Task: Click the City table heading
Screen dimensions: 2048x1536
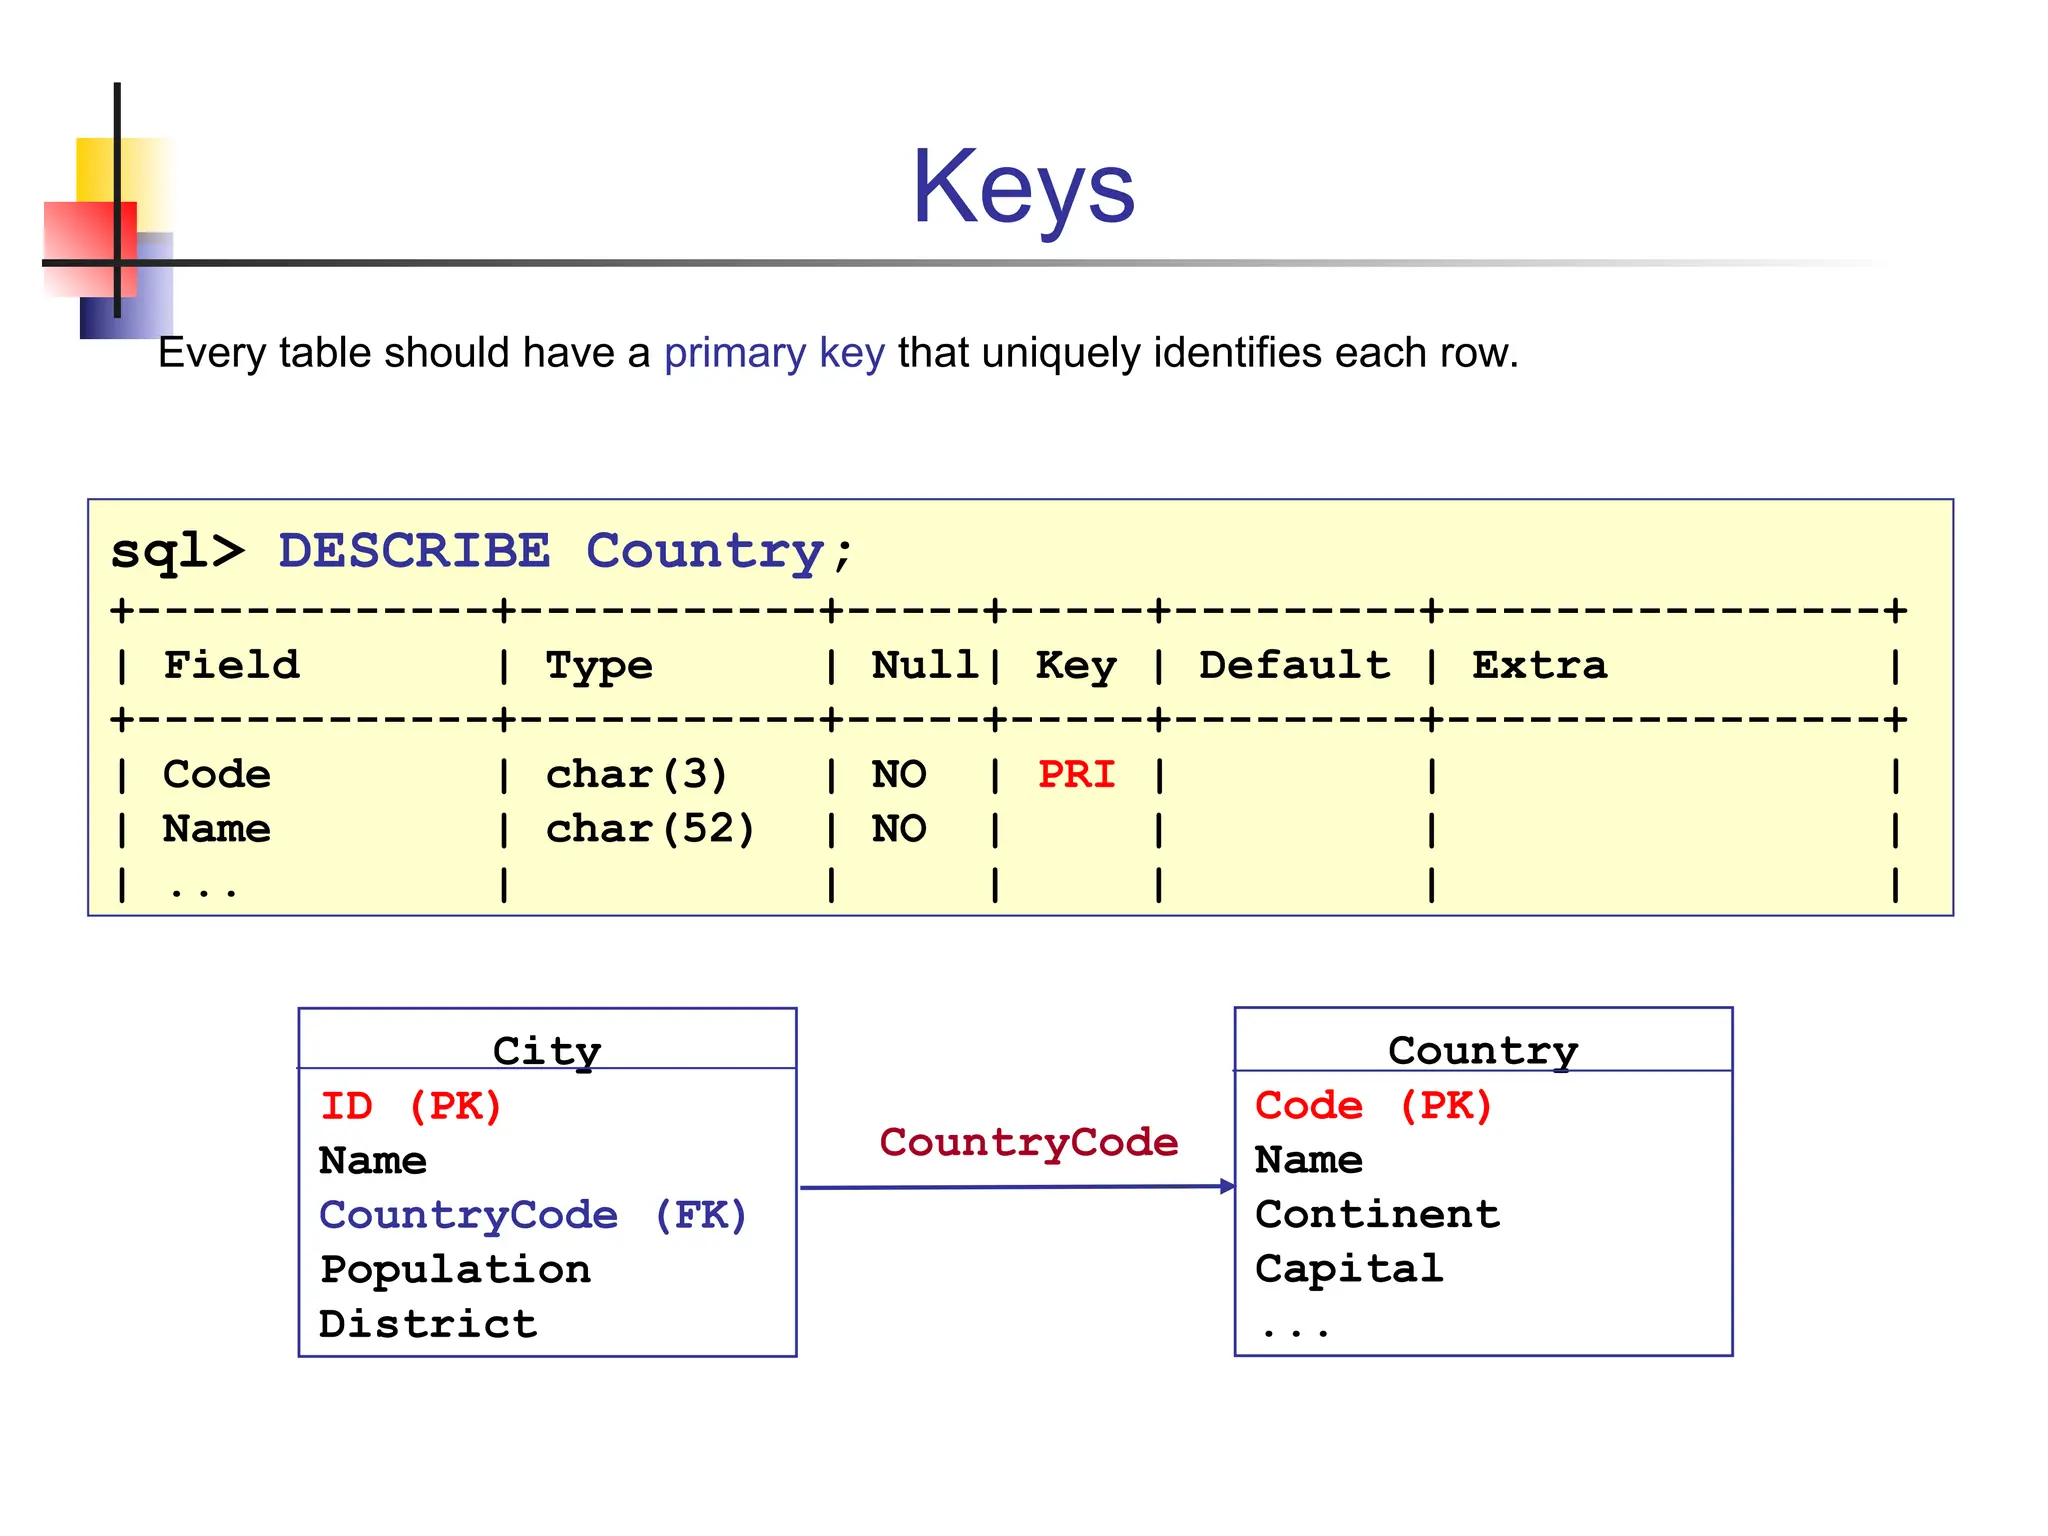Action: coord(547,1050)
